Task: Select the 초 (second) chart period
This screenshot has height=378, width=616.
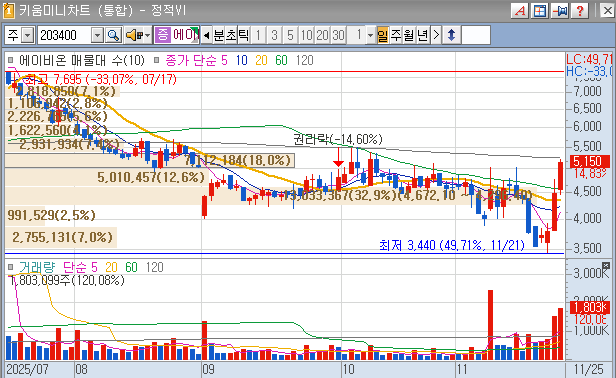Action: pos(231,35)
